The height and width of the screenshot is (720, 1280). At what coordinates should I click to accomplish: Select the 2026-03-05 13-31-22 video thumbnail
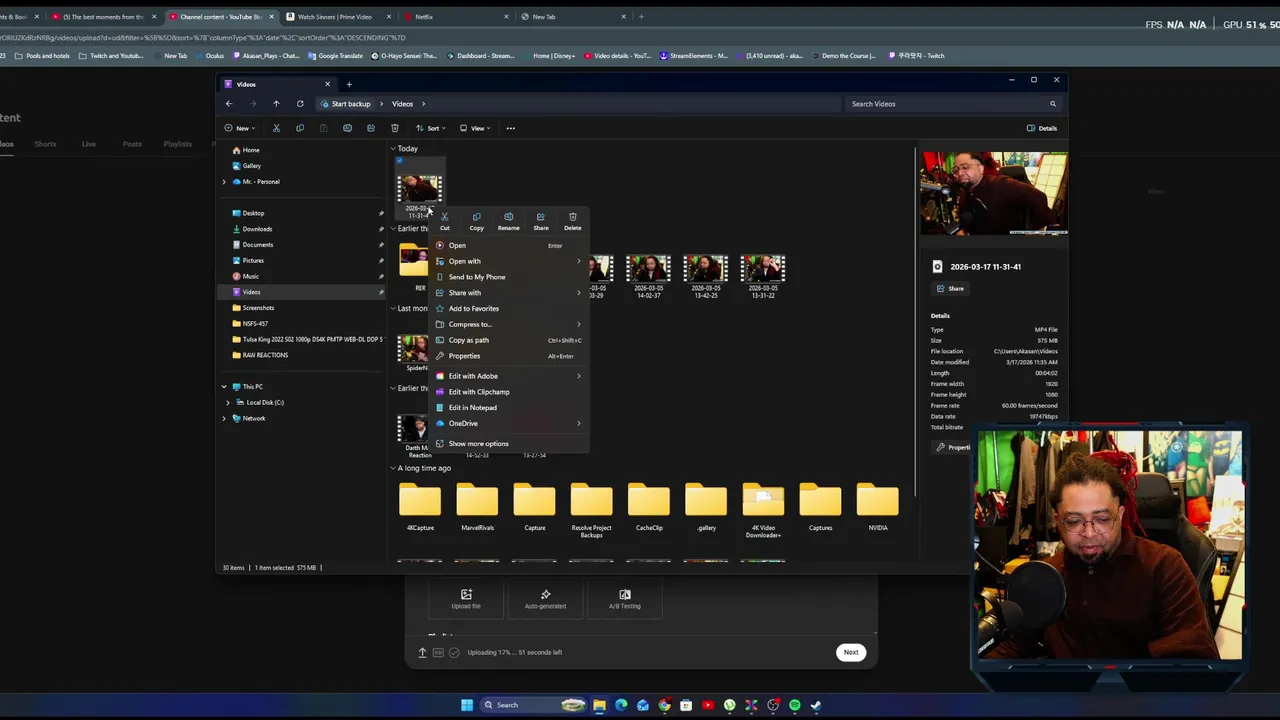763,268
